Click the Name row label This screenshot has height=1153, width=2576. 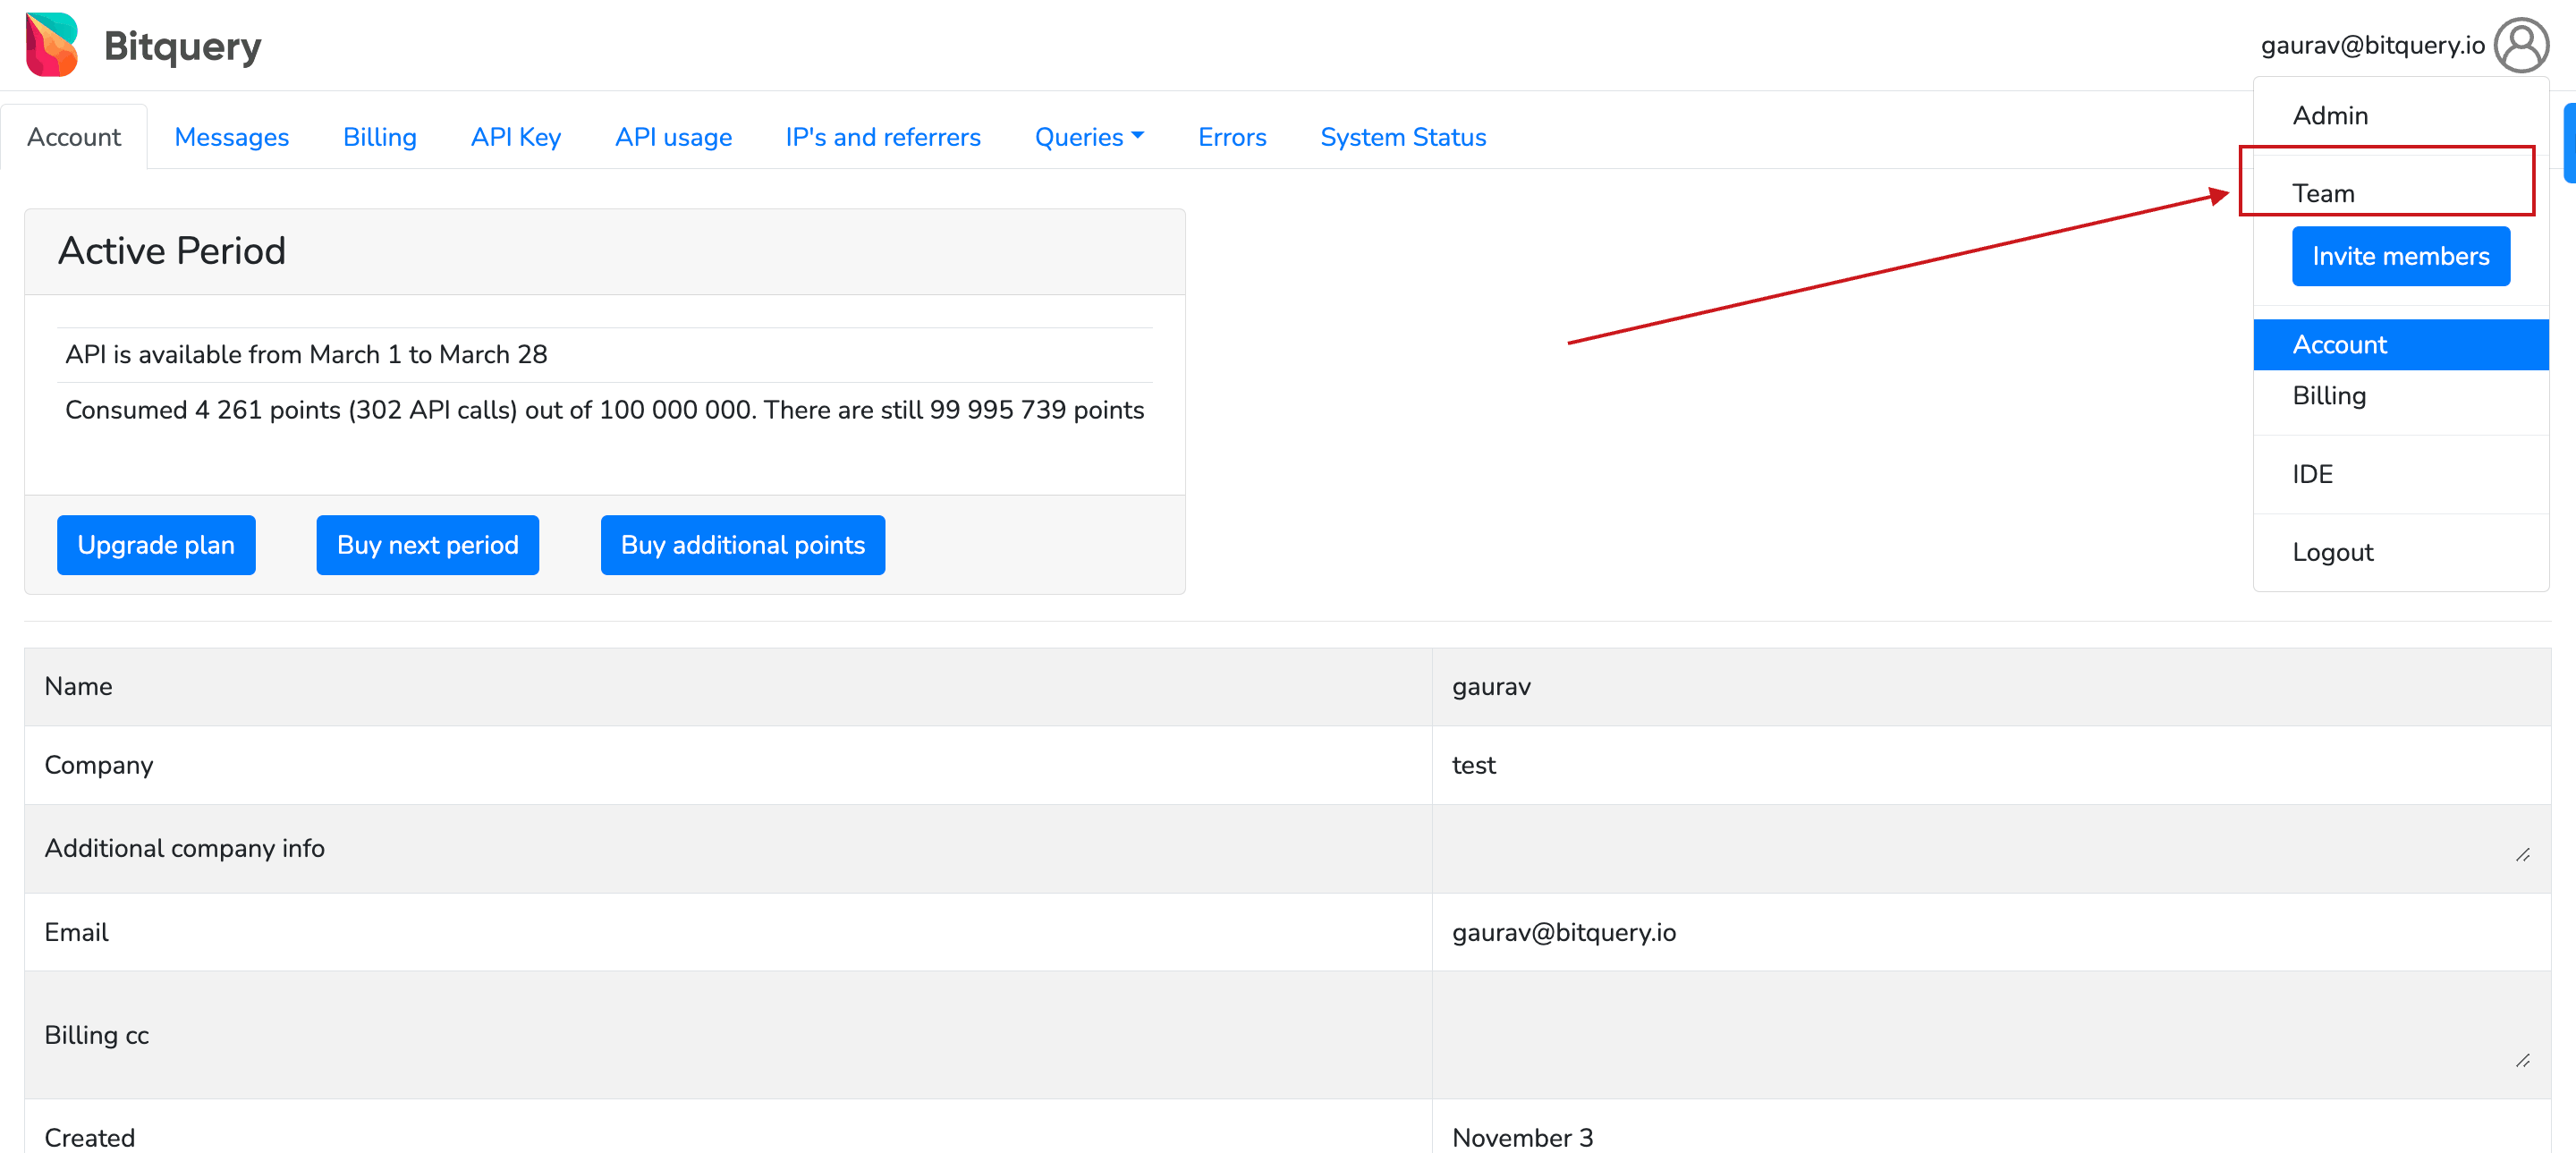78,686
